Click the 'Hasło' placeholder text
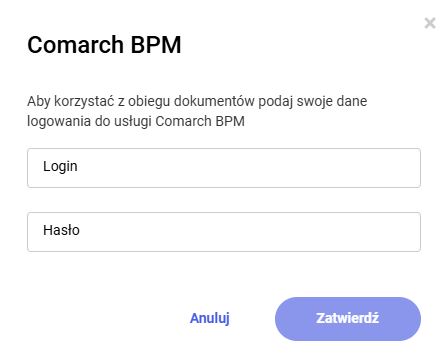 coord(61,230)
